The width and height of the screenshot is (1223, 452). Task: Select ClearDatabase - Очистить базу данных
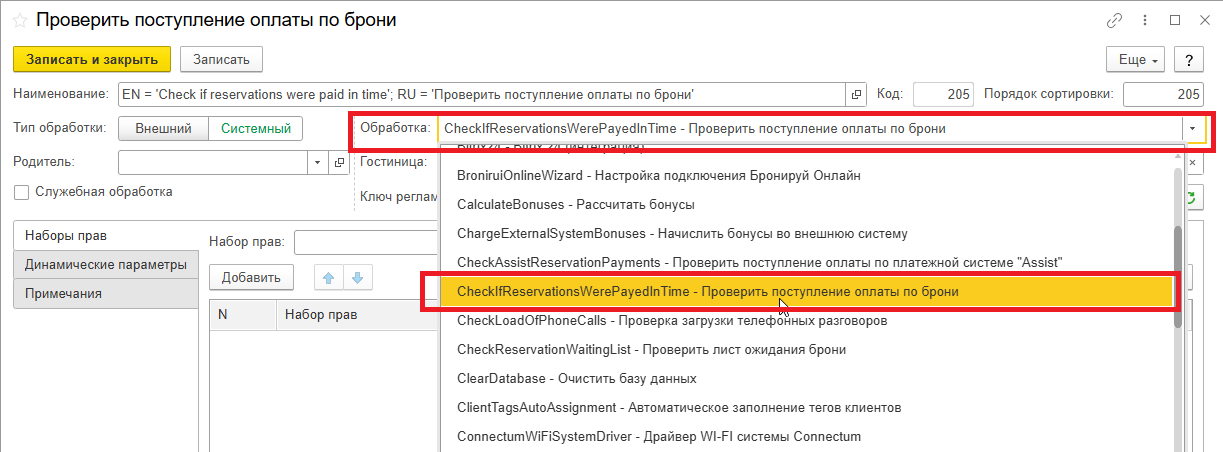tap(806, 378)
